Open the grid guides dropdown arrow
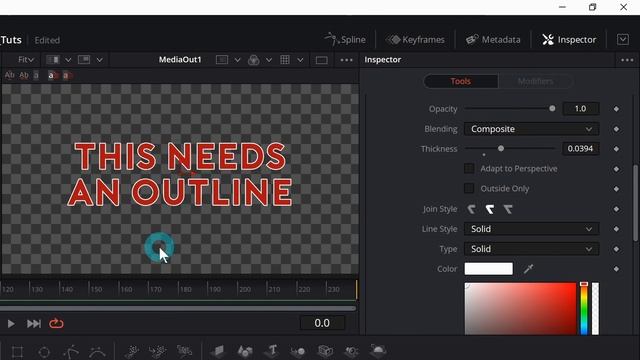 (300, 60)
